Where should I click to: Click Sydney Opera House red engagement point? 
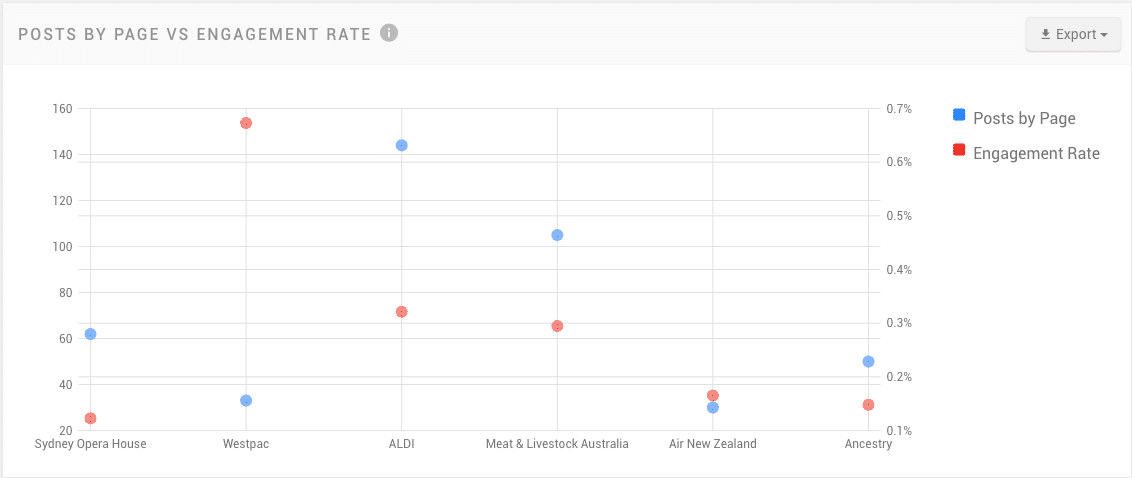click(x=91, y=418)
